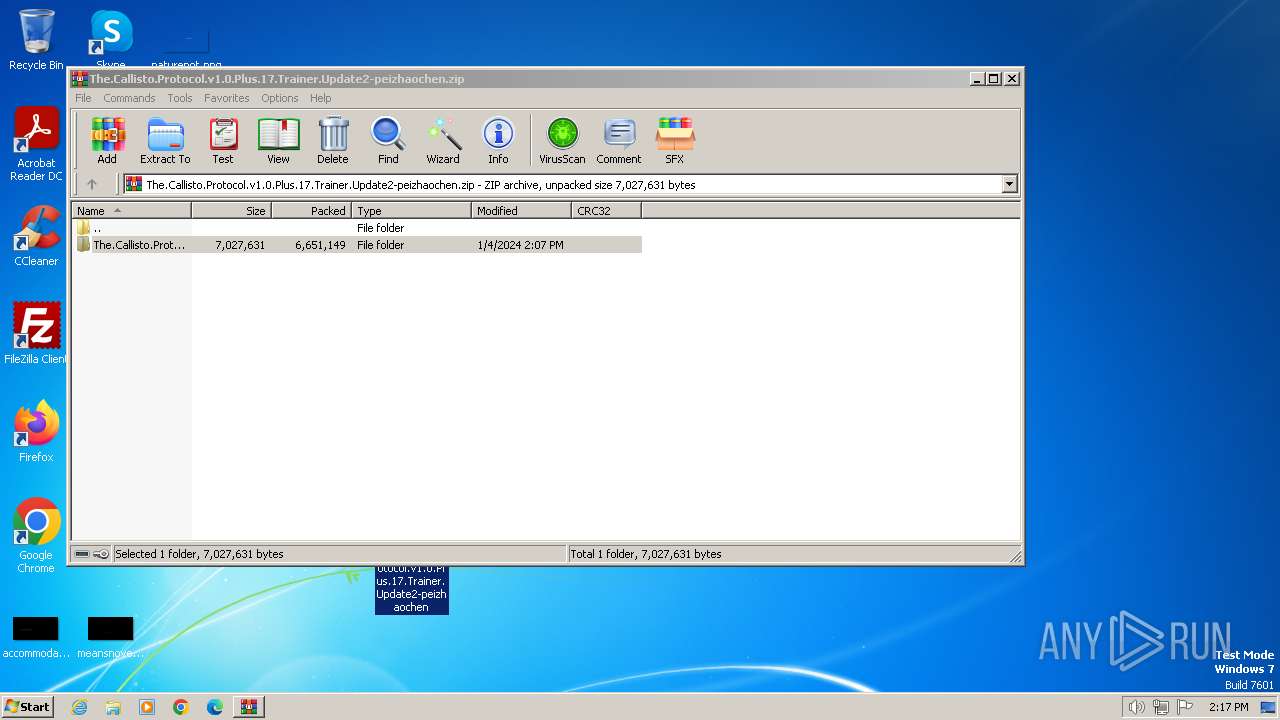The width and height of the screenshot is (1280, 720).
Task: Click the network tray icon
Action: [1161, 707]
